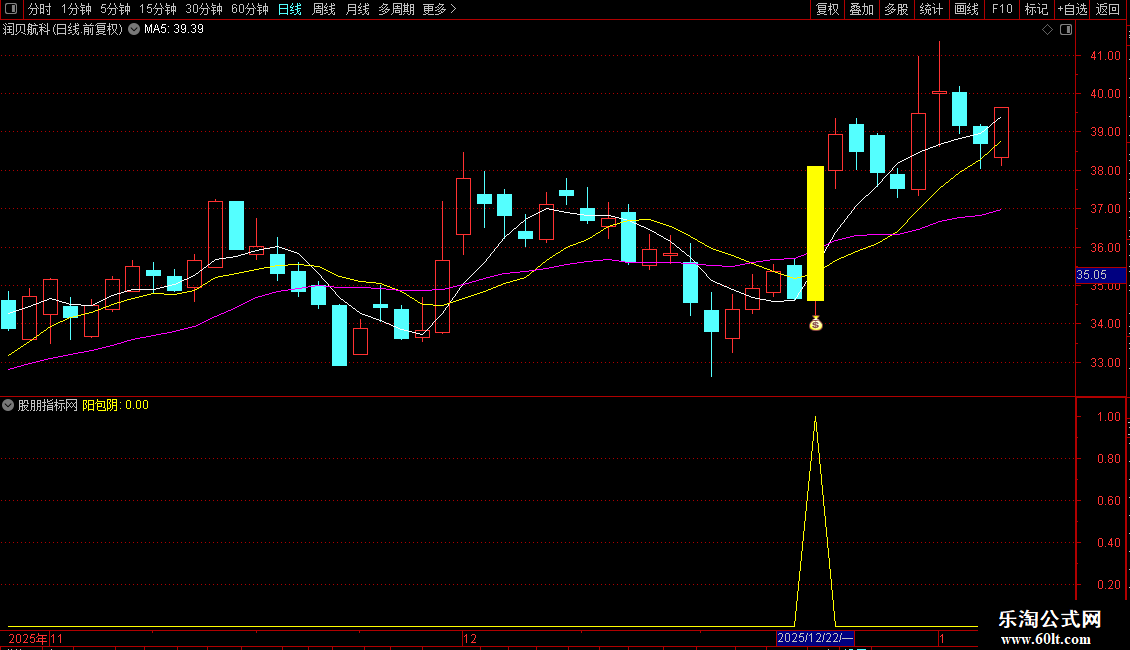This screenshot has height=650, width=1130.
Task: Click the yellow highlighted candlestick
Action: (x=815, y=233)
